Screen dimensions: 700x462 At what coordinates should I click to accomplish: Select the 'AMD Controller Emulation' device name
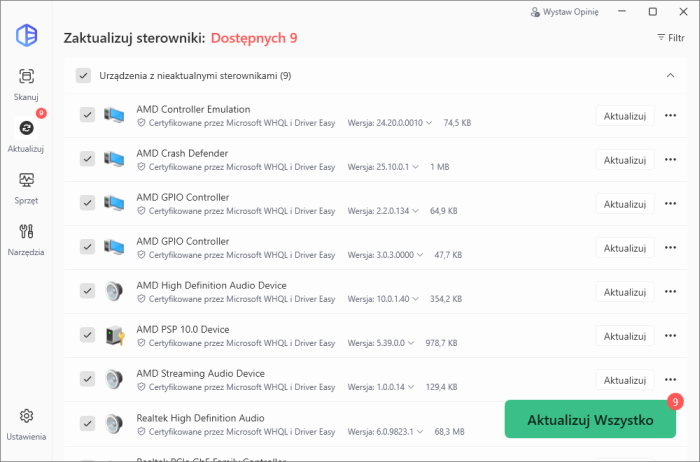pyautogui.click(x=193, y=109)
